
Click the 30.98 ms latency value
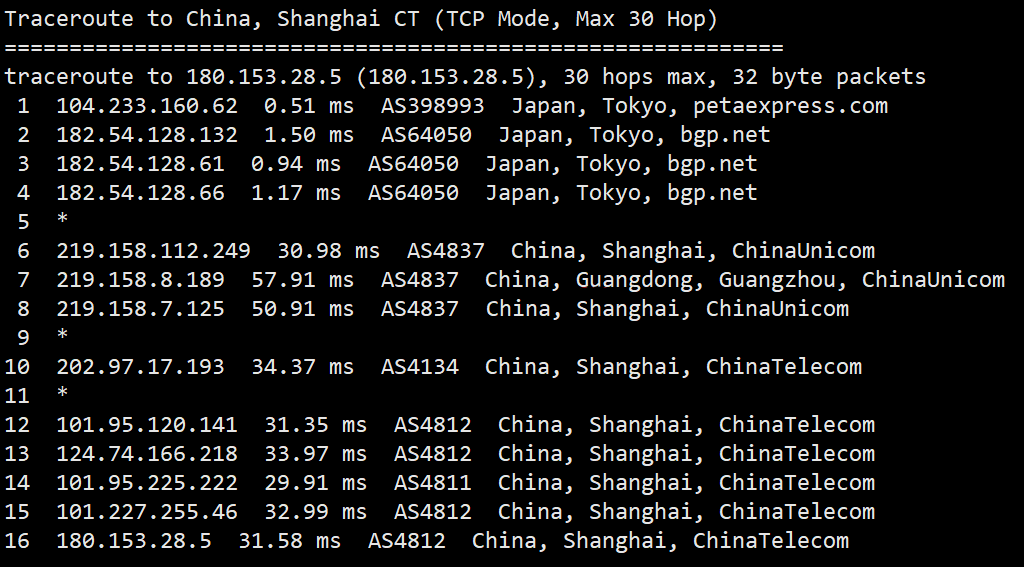[328, 250]
